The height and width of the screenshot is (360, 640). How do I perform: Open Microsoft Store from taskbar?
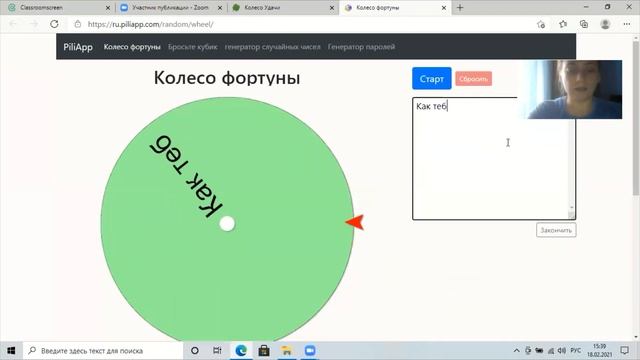(x=264, y=351)
